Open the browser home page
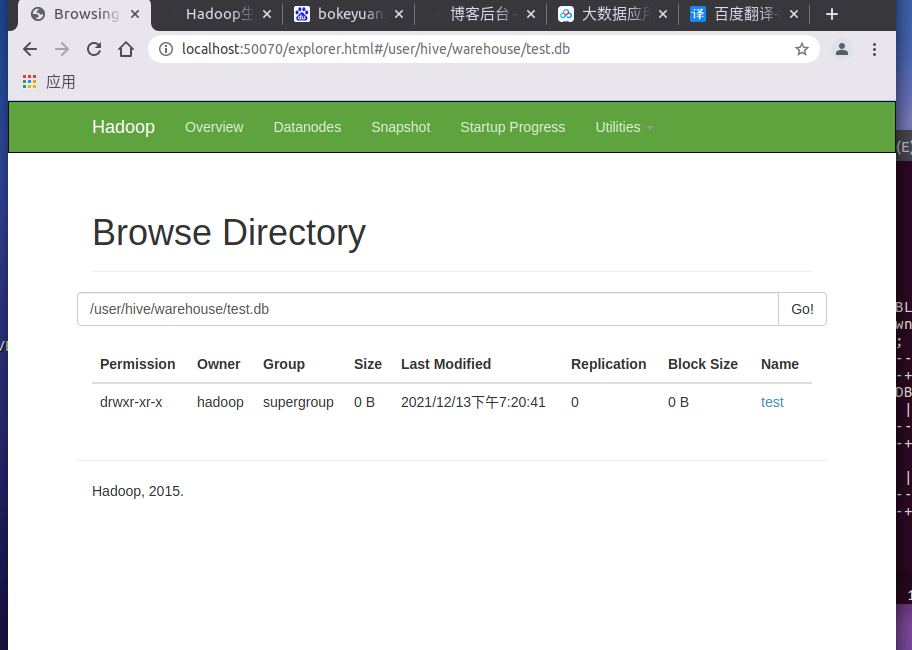 [x=126, y=49]
